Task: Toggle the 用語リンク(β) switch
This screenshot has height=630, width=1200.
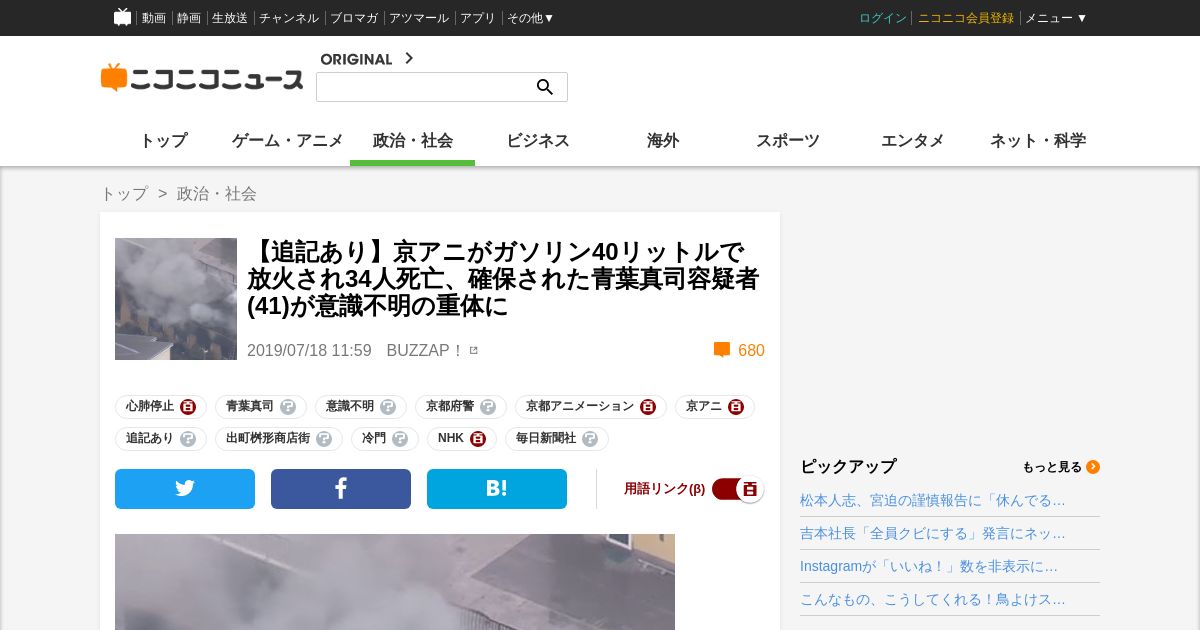Action: (x=738, y=489)
